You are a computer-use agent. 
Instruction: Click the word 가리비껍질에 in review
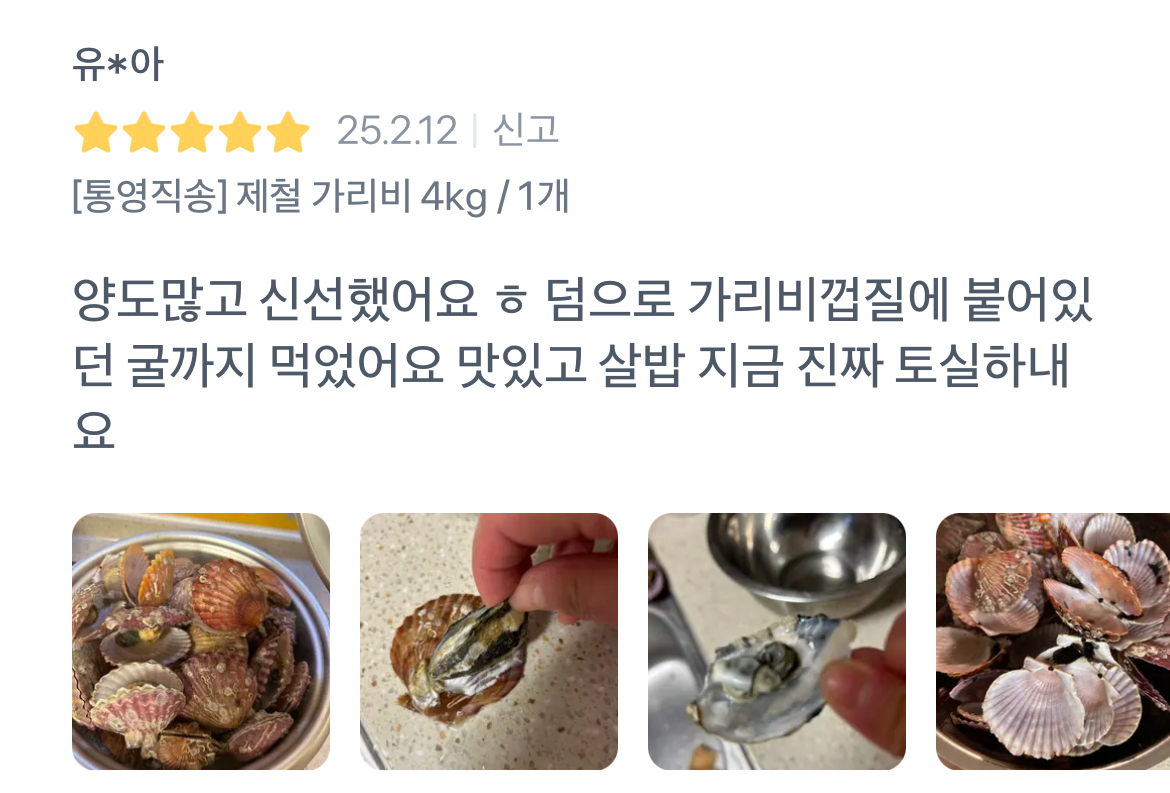point(818,300)
